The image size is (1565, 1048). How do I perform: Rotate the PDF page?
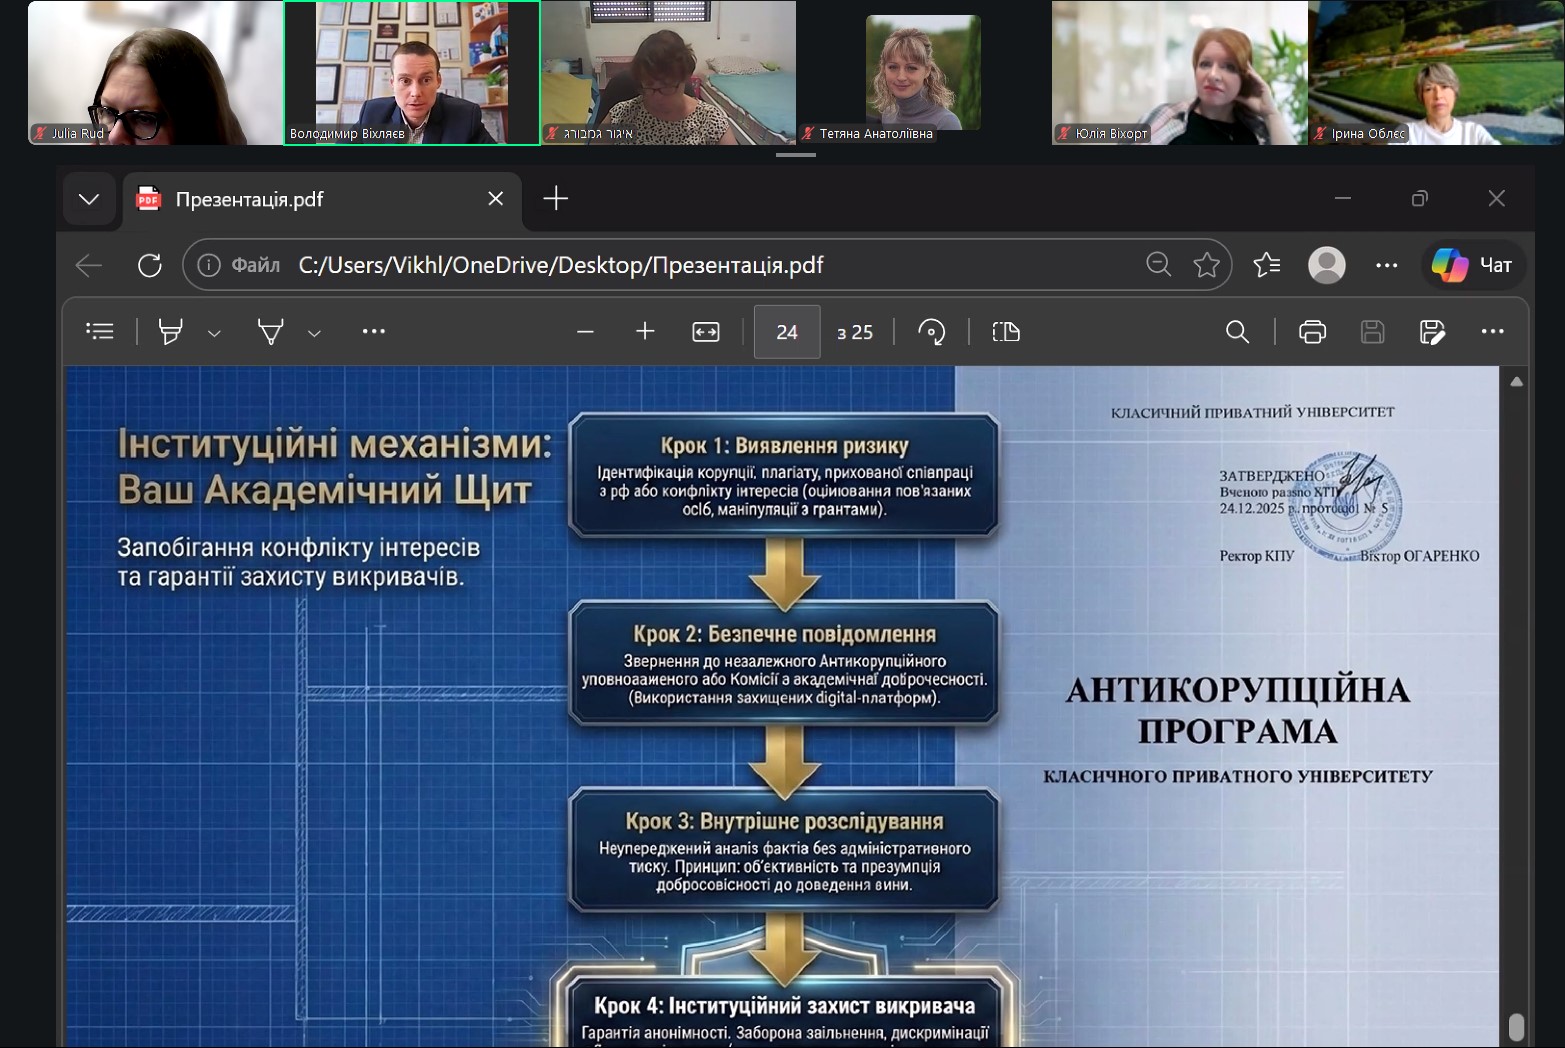coord(931,331)
